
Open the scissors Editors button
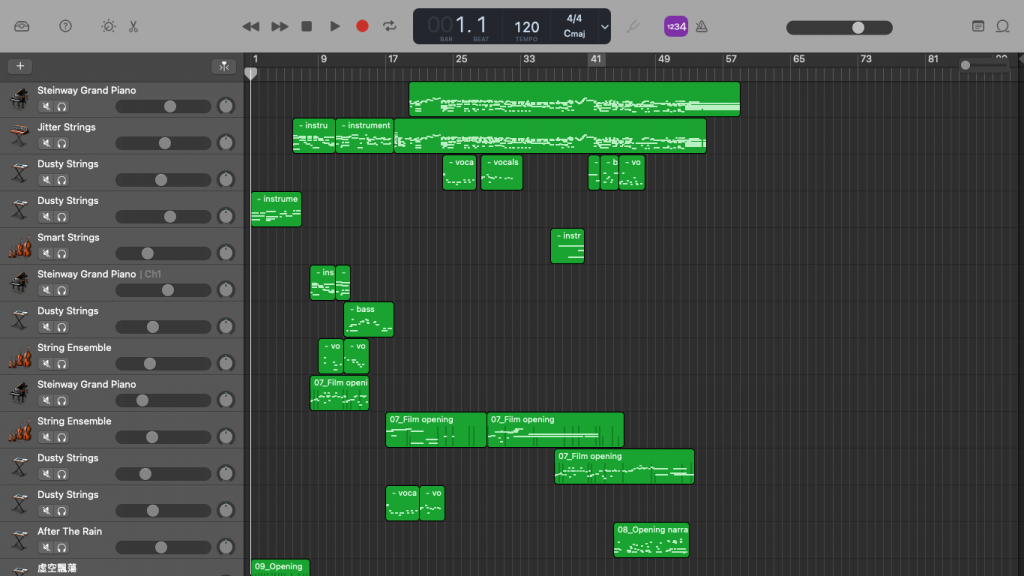coord(132,26)
